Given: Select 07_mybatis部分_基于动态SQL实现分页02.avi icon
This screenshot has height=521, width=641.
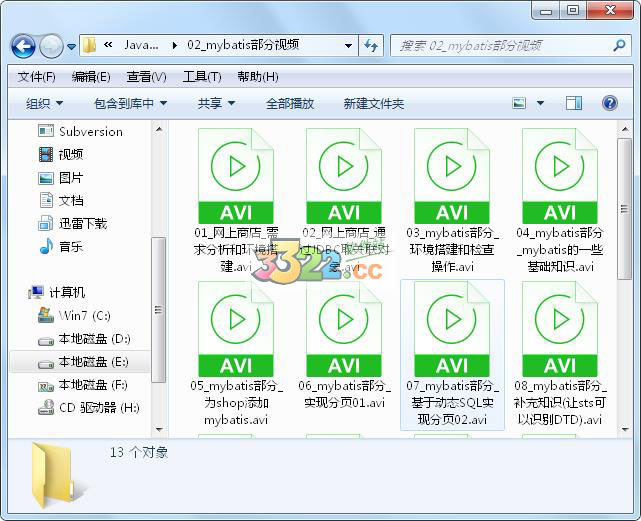Looking at the screenshot, I should (x=452, y=329).
